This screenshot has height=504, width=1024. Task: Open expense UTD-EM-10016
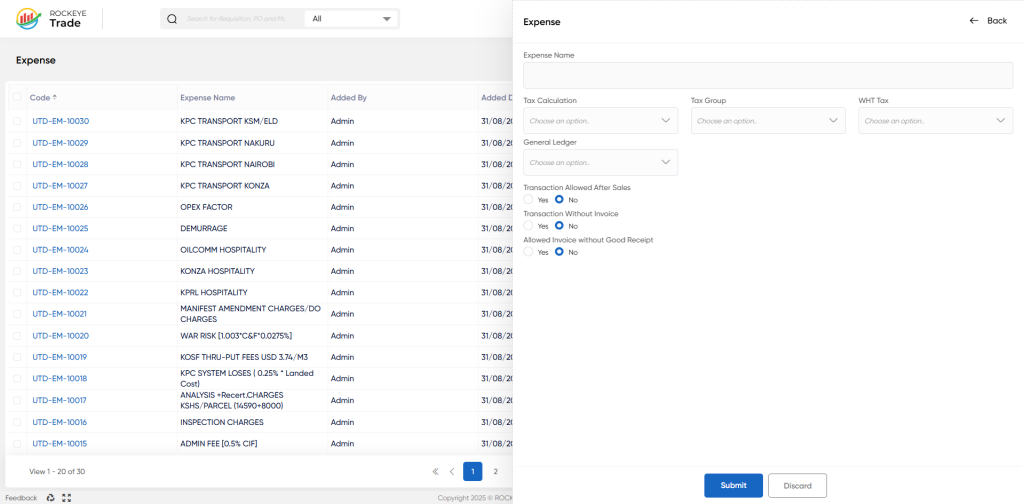60,422
